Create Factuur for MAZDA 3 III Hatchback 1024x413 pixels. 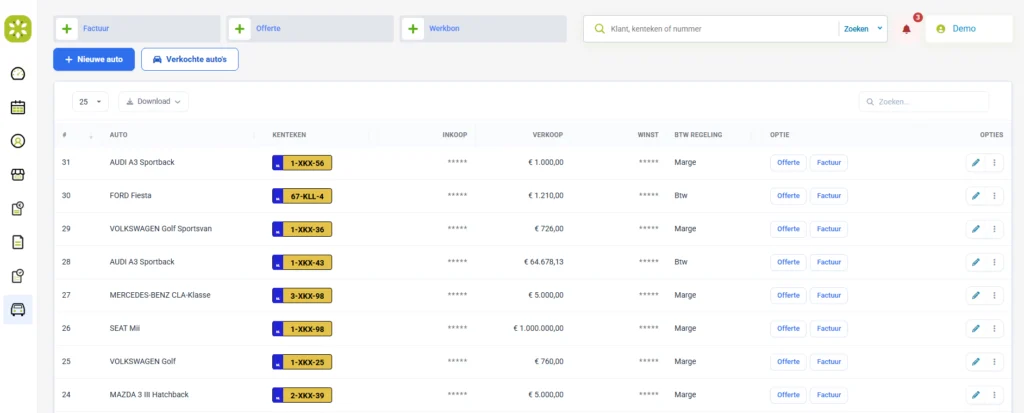coord(829,395)
